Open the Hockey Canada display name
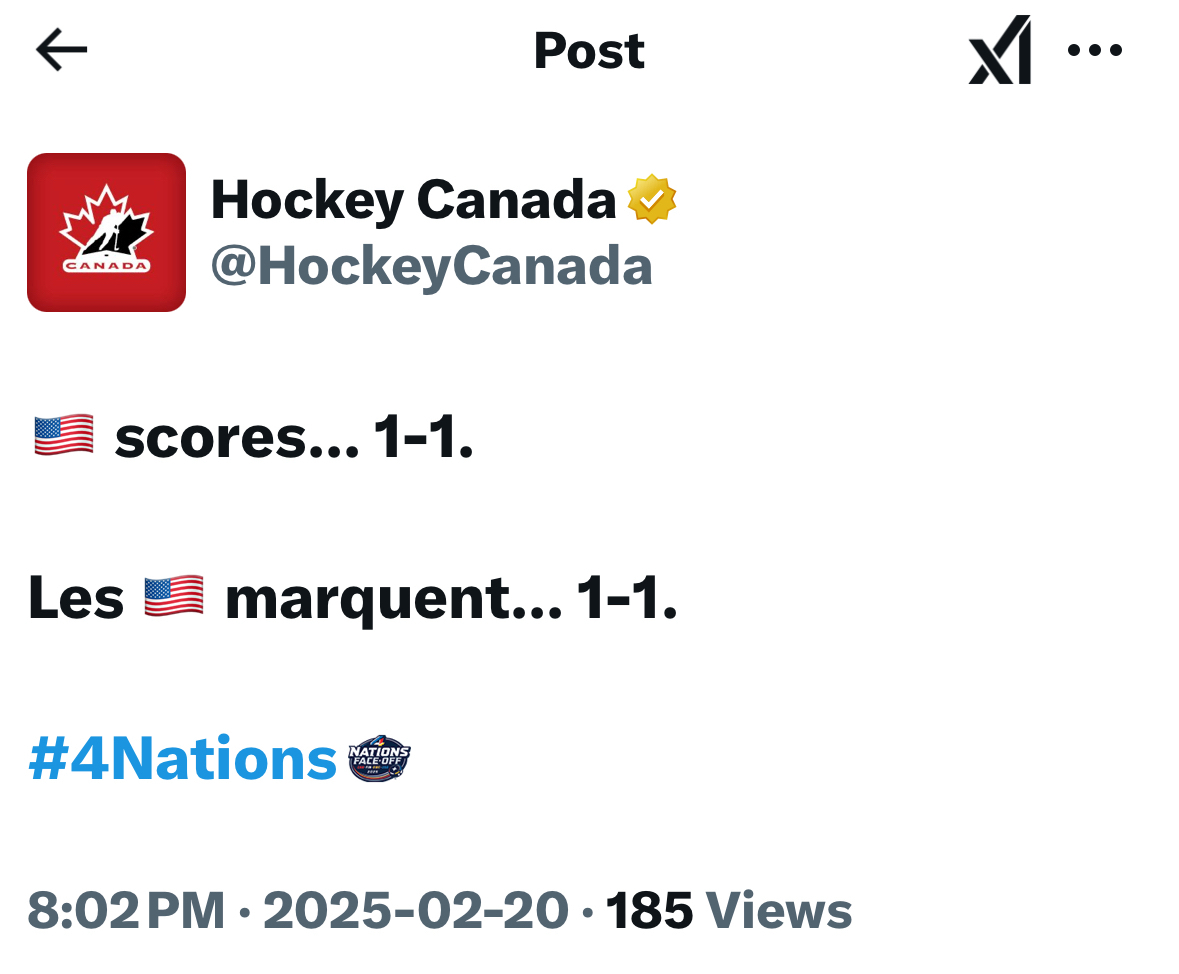Screen dimensions: 1179x974 [x=413, y=200]
